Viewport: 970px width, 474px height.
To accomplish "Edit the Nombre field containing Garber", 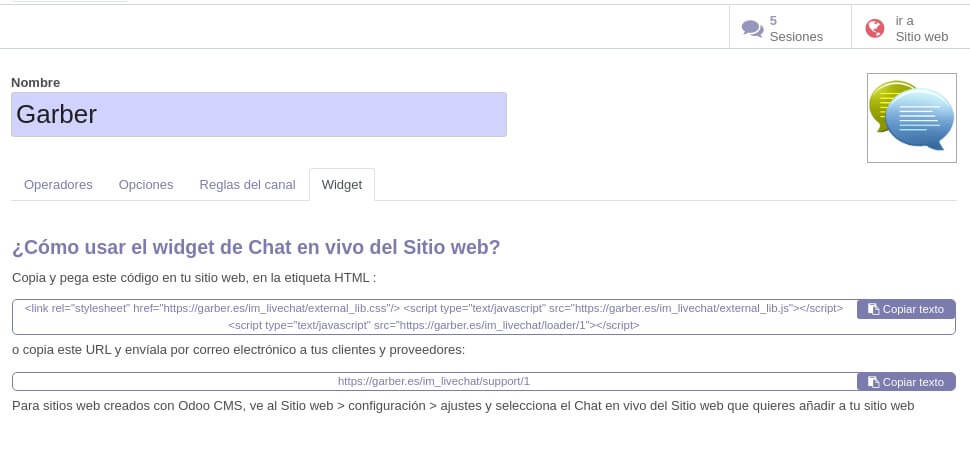I will (x=259, y=114).
